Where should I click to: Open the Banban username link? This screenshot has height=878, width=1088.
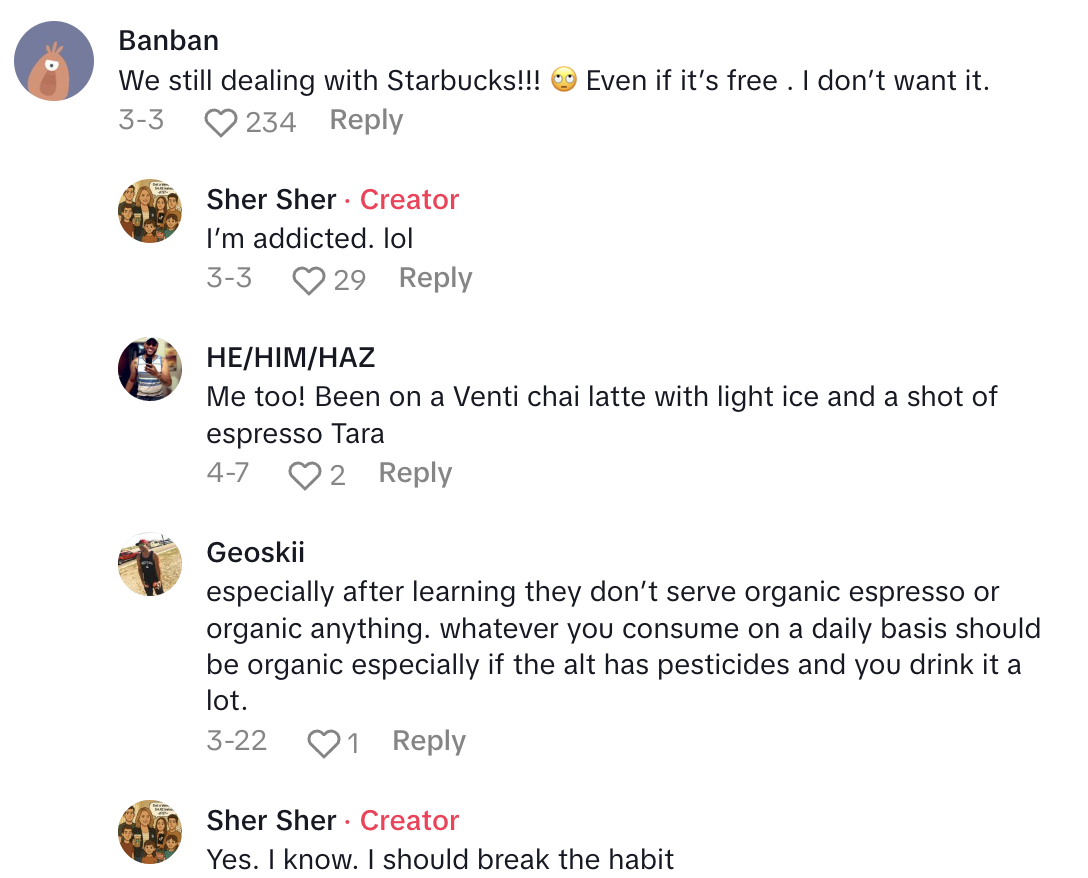168,41
